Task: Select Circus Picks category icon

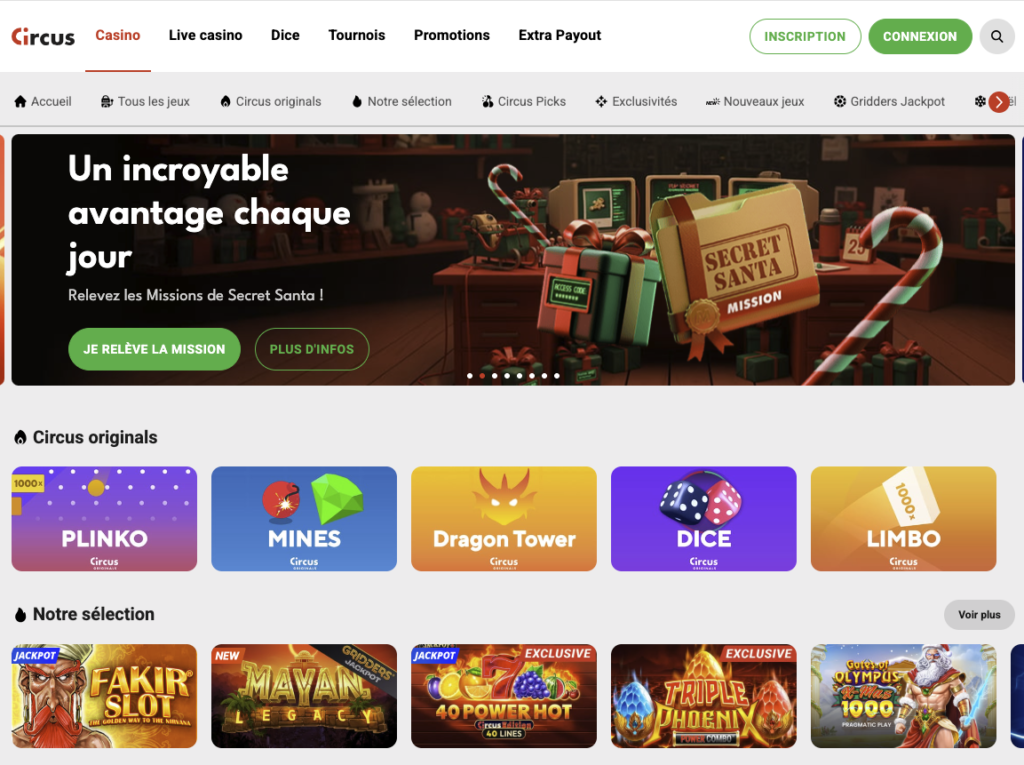Action: point(487,101)
